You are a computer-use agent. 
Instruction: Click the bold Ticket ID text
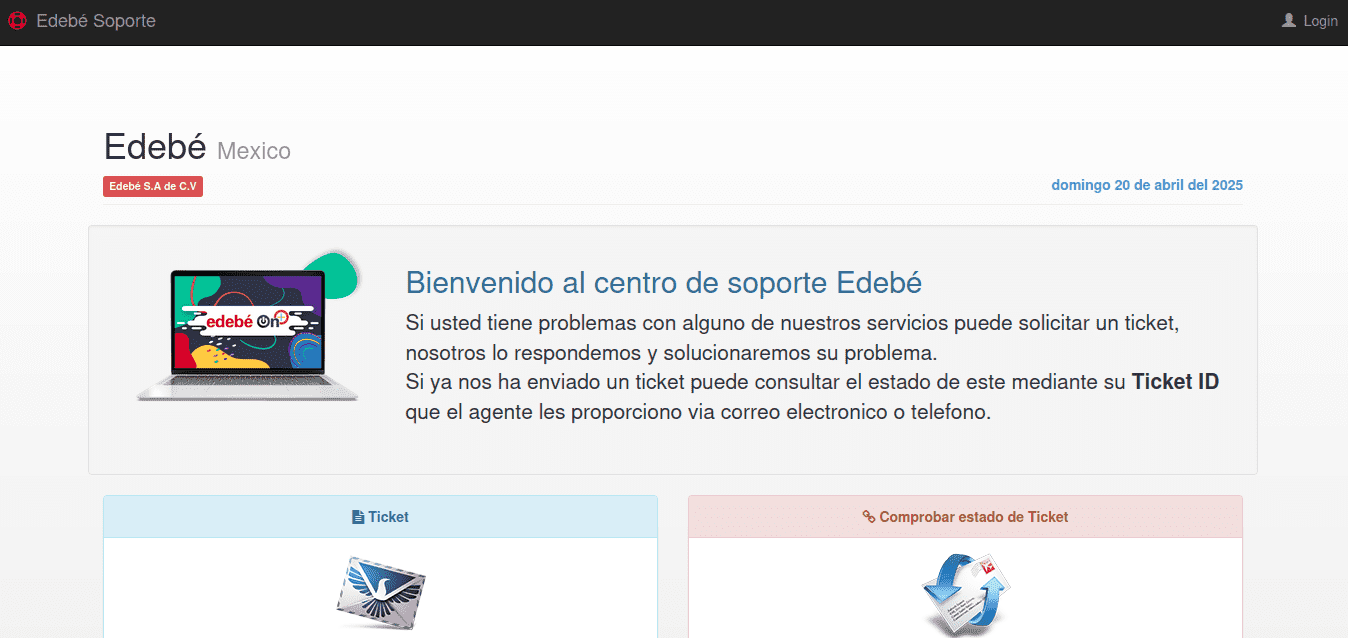pos(1175,382)
